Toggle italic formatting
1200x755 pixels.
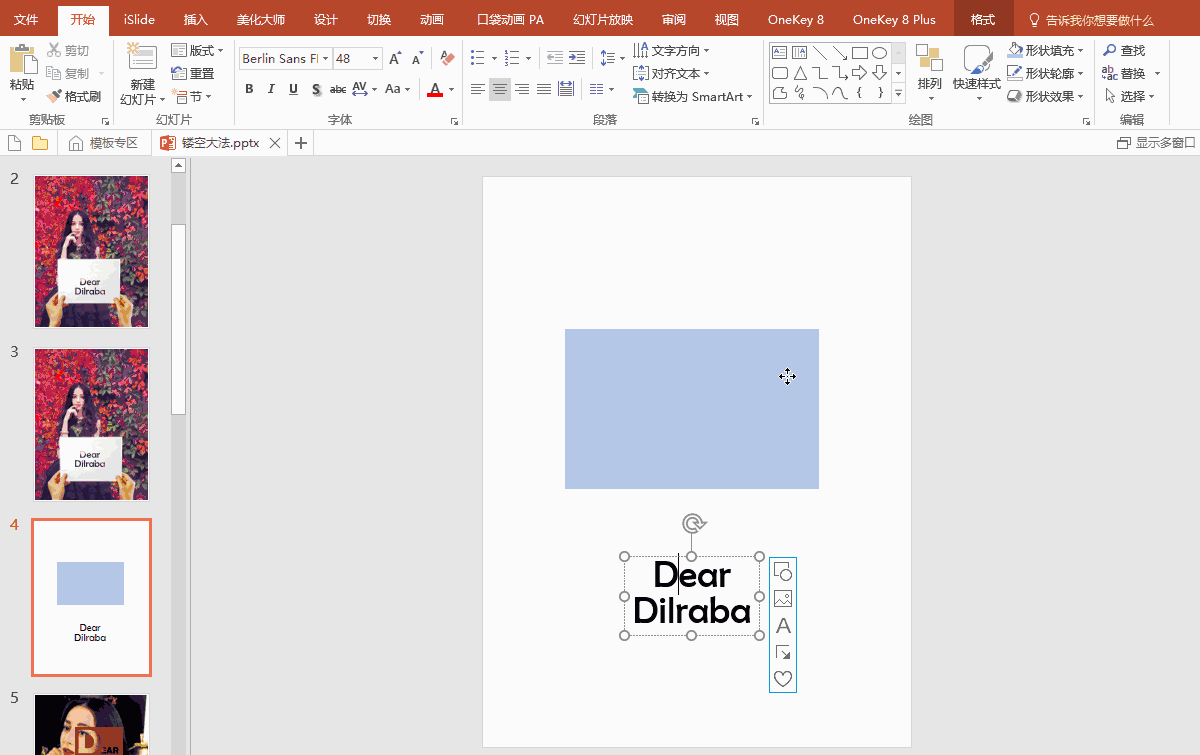click(271, 89)
